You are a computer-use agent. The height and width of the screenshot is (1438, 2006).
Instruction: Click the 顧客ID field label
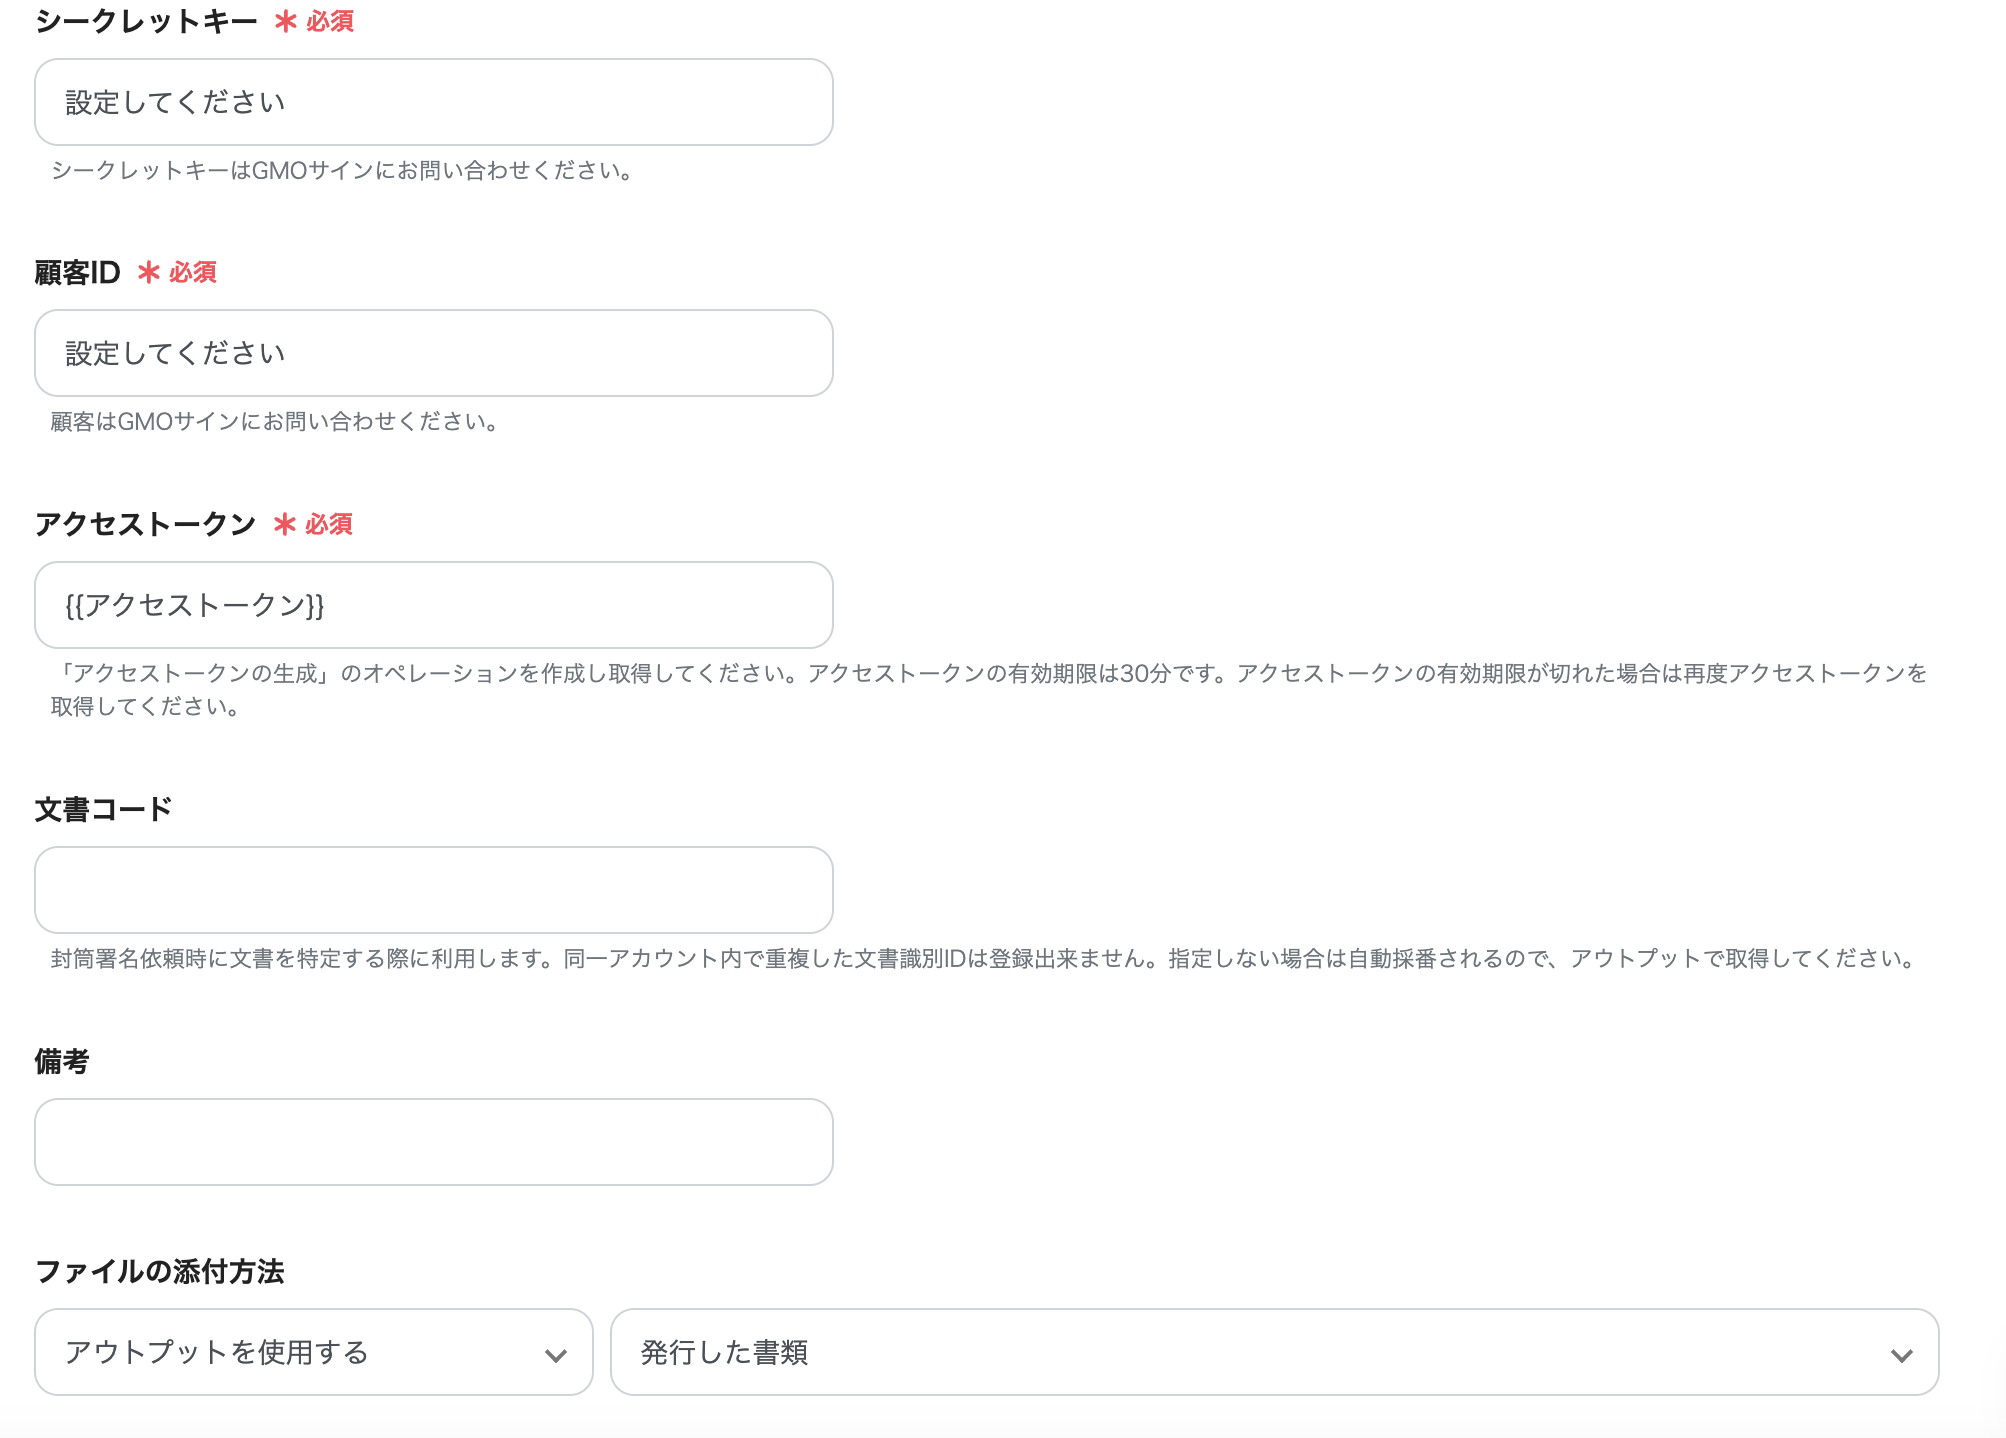[77, 272]
